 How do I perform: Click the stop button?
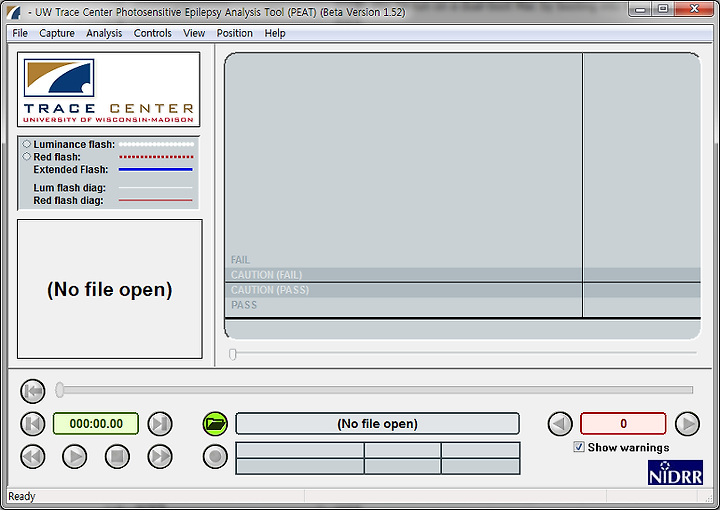coord(117,457)
